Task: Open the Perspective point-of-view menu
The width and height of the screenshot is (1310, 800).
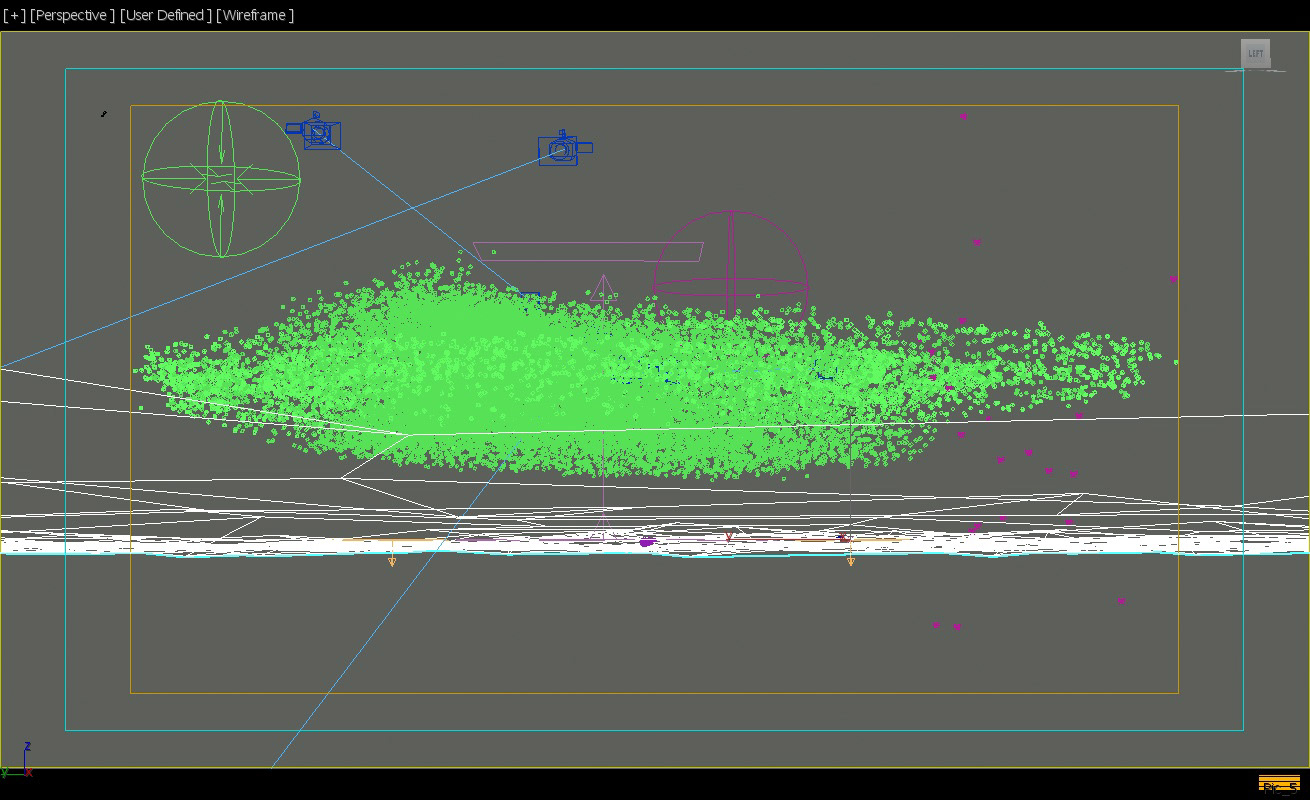Action: pyautogui.click(x=72, y=15)
